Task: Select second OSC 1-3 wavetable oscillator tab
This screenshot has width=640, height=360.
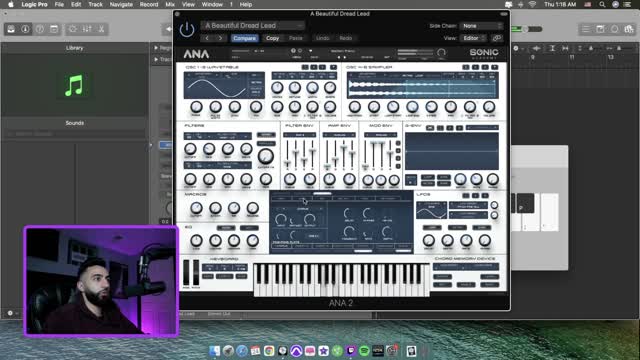Action: [313, 67]
